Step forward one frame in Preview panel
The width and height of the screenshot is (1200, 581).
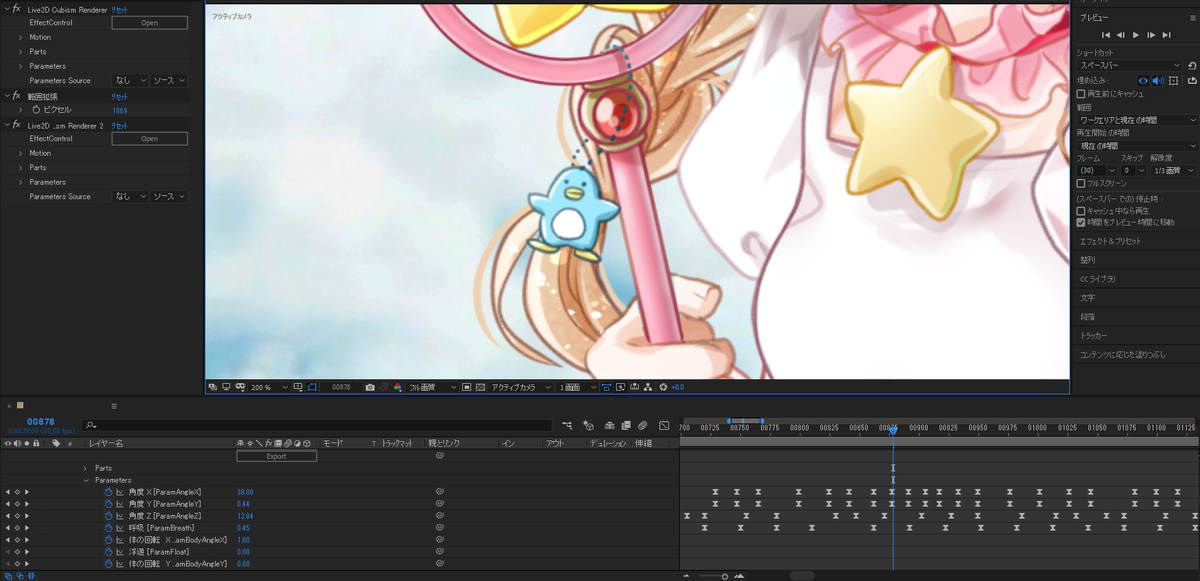coord(1152,35)
